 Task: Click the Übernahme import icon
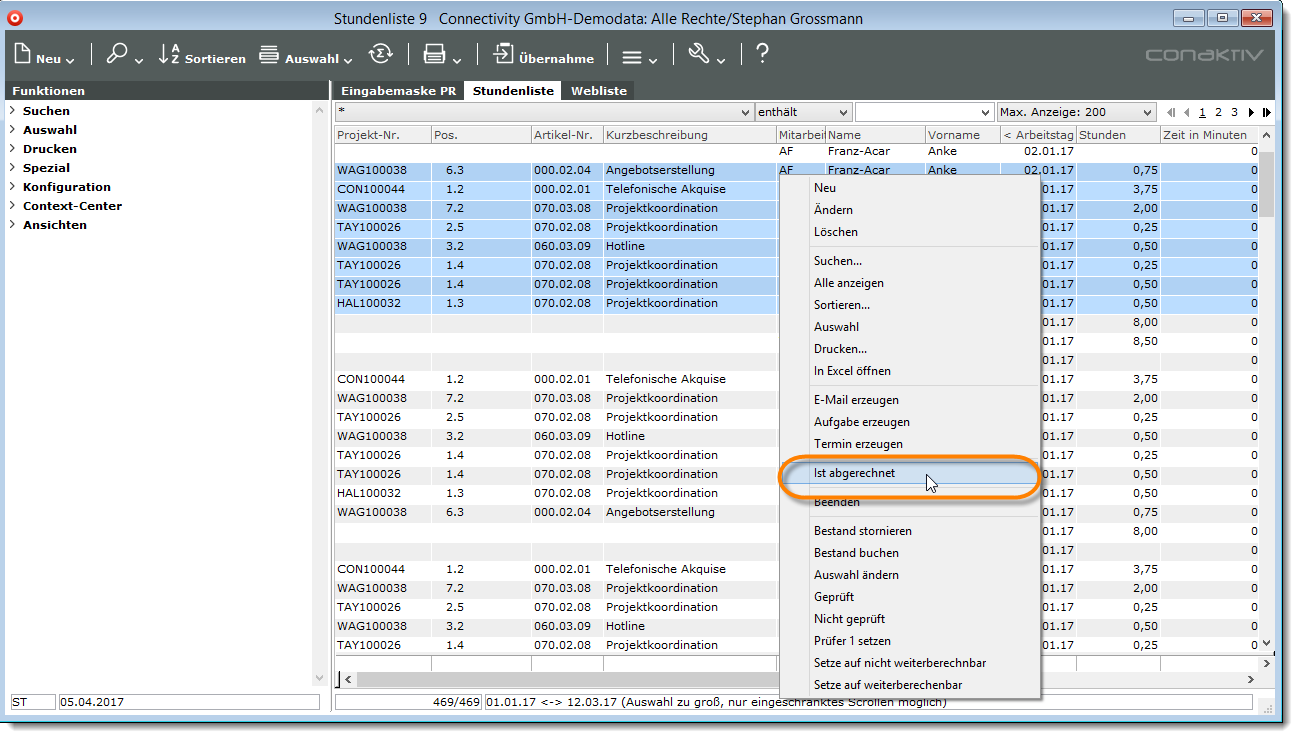pyautogui.click(x=503, y=56)
